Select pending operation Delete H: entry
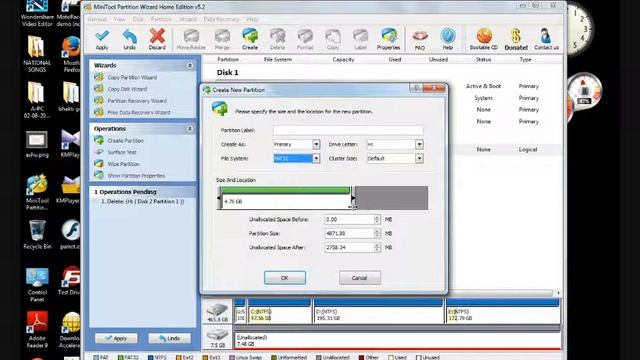 [x=142, y=202]
